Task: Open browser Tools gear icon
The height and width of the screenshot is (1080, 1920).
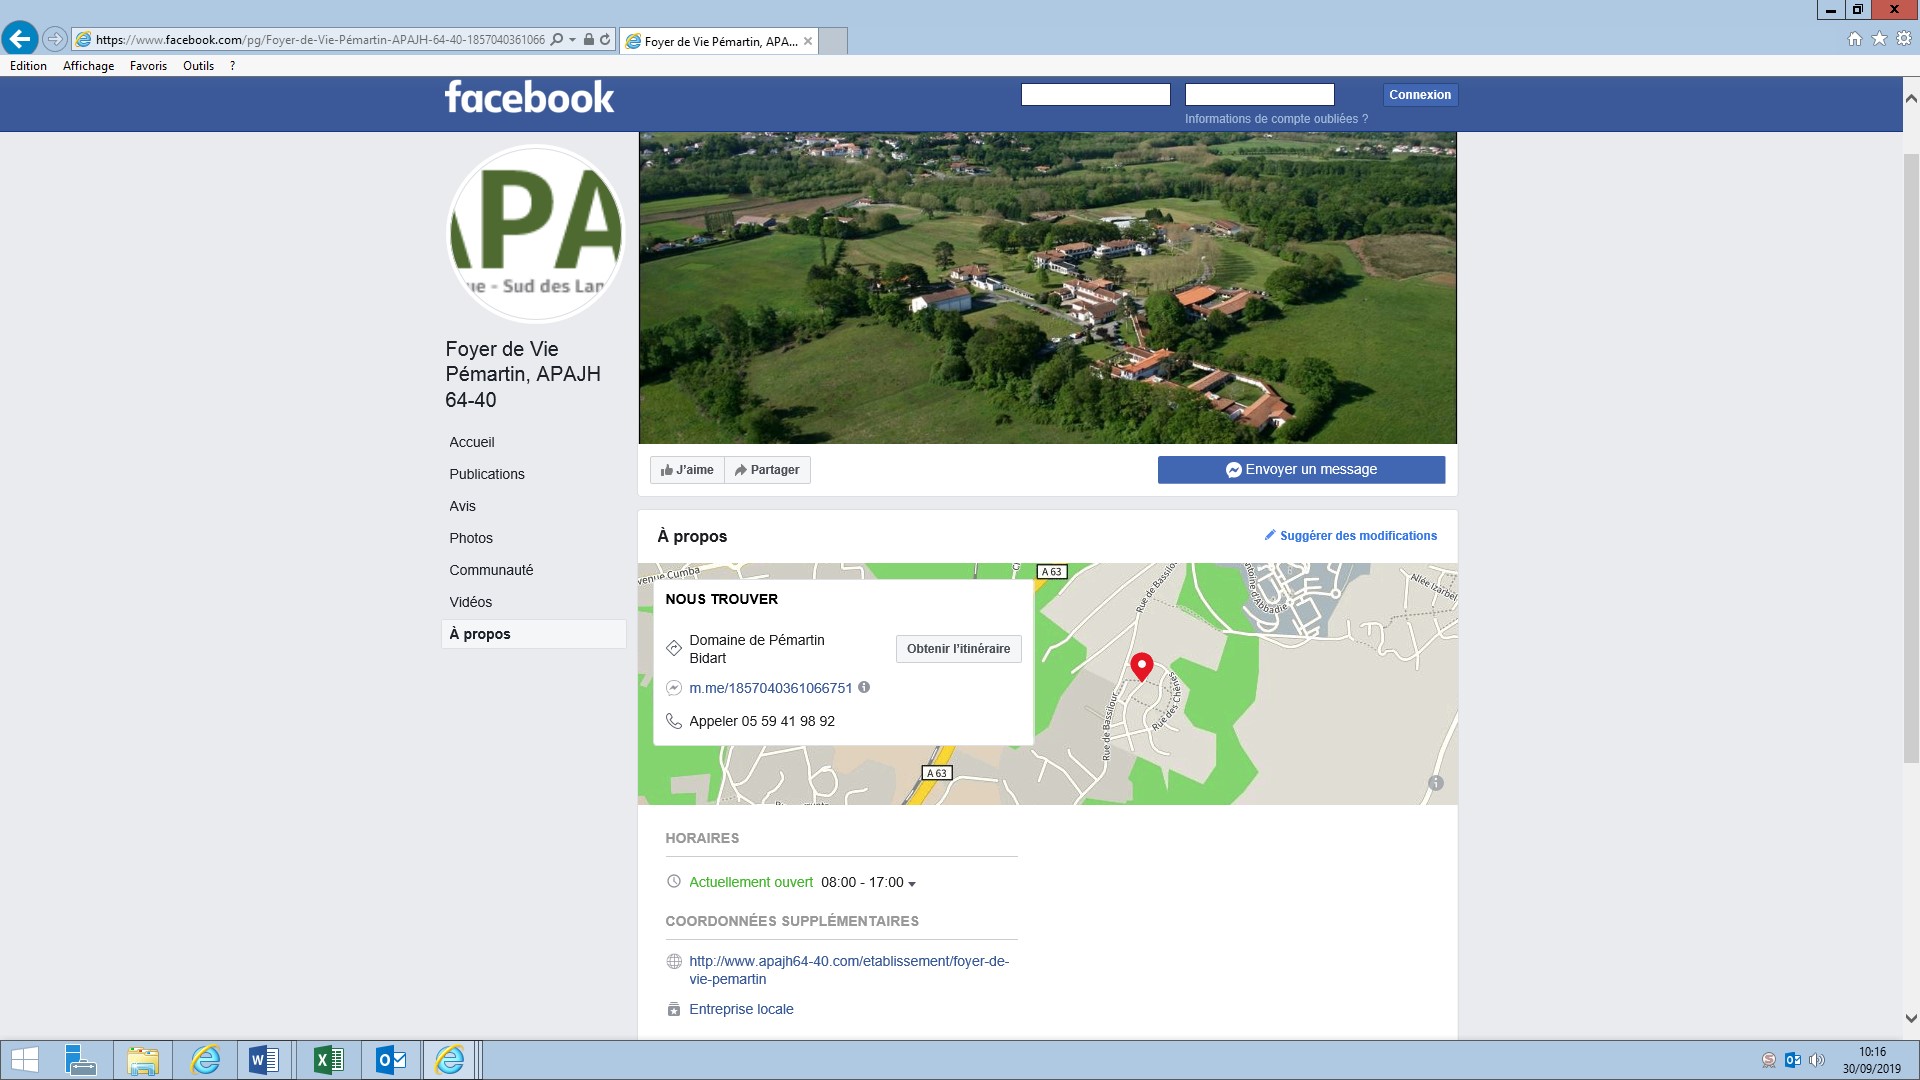Action: tap(1904, 39)
